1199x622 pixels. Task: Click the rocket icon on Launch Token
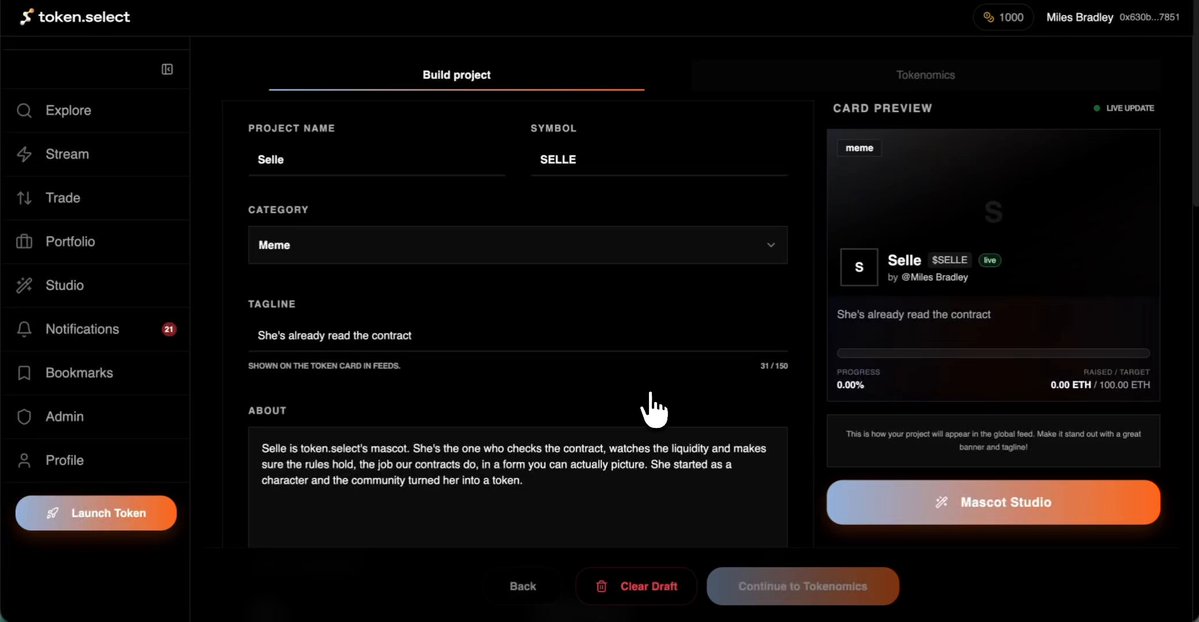click(52, 513)
